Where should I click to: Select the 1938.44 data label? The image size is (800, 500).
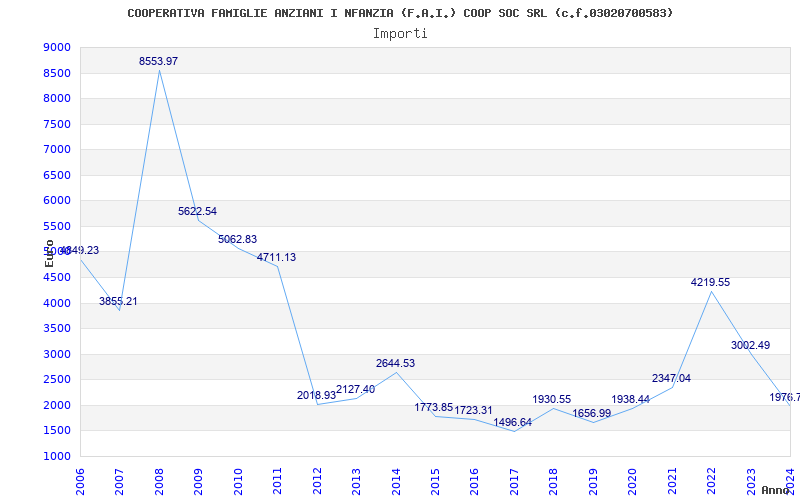631,399
